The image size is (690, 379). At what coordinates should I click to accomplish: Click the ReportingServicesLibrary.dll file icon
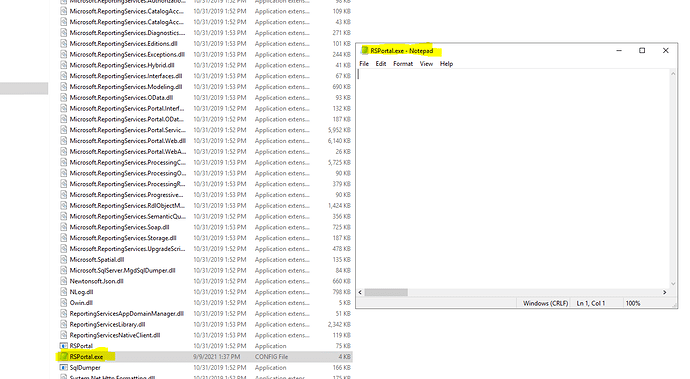(64, 324)
